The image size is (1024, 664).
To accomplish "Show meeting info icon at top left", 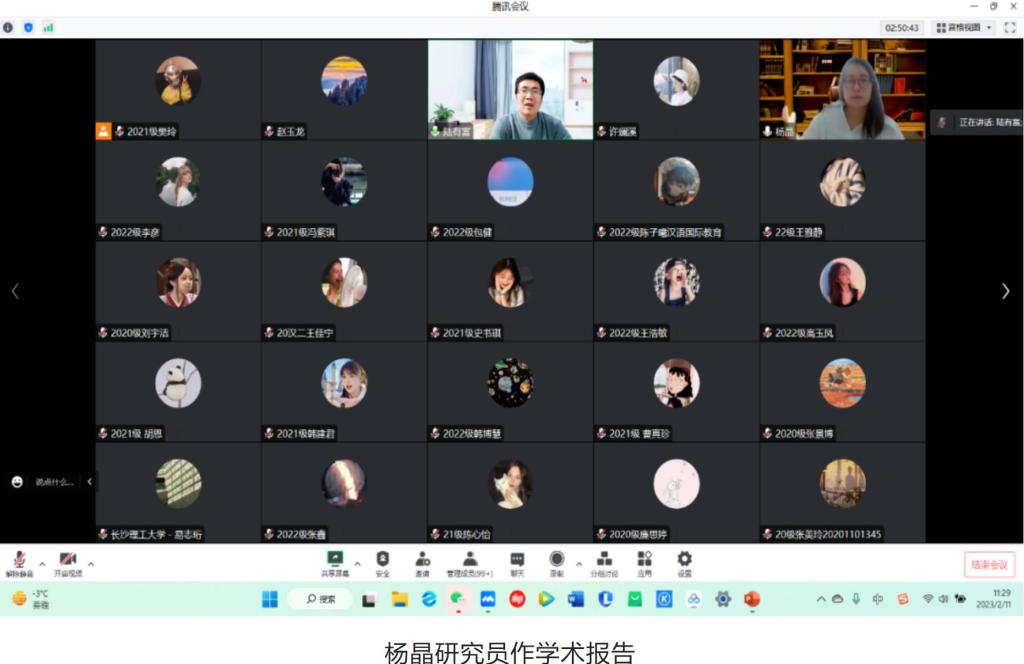I will 8,27.
